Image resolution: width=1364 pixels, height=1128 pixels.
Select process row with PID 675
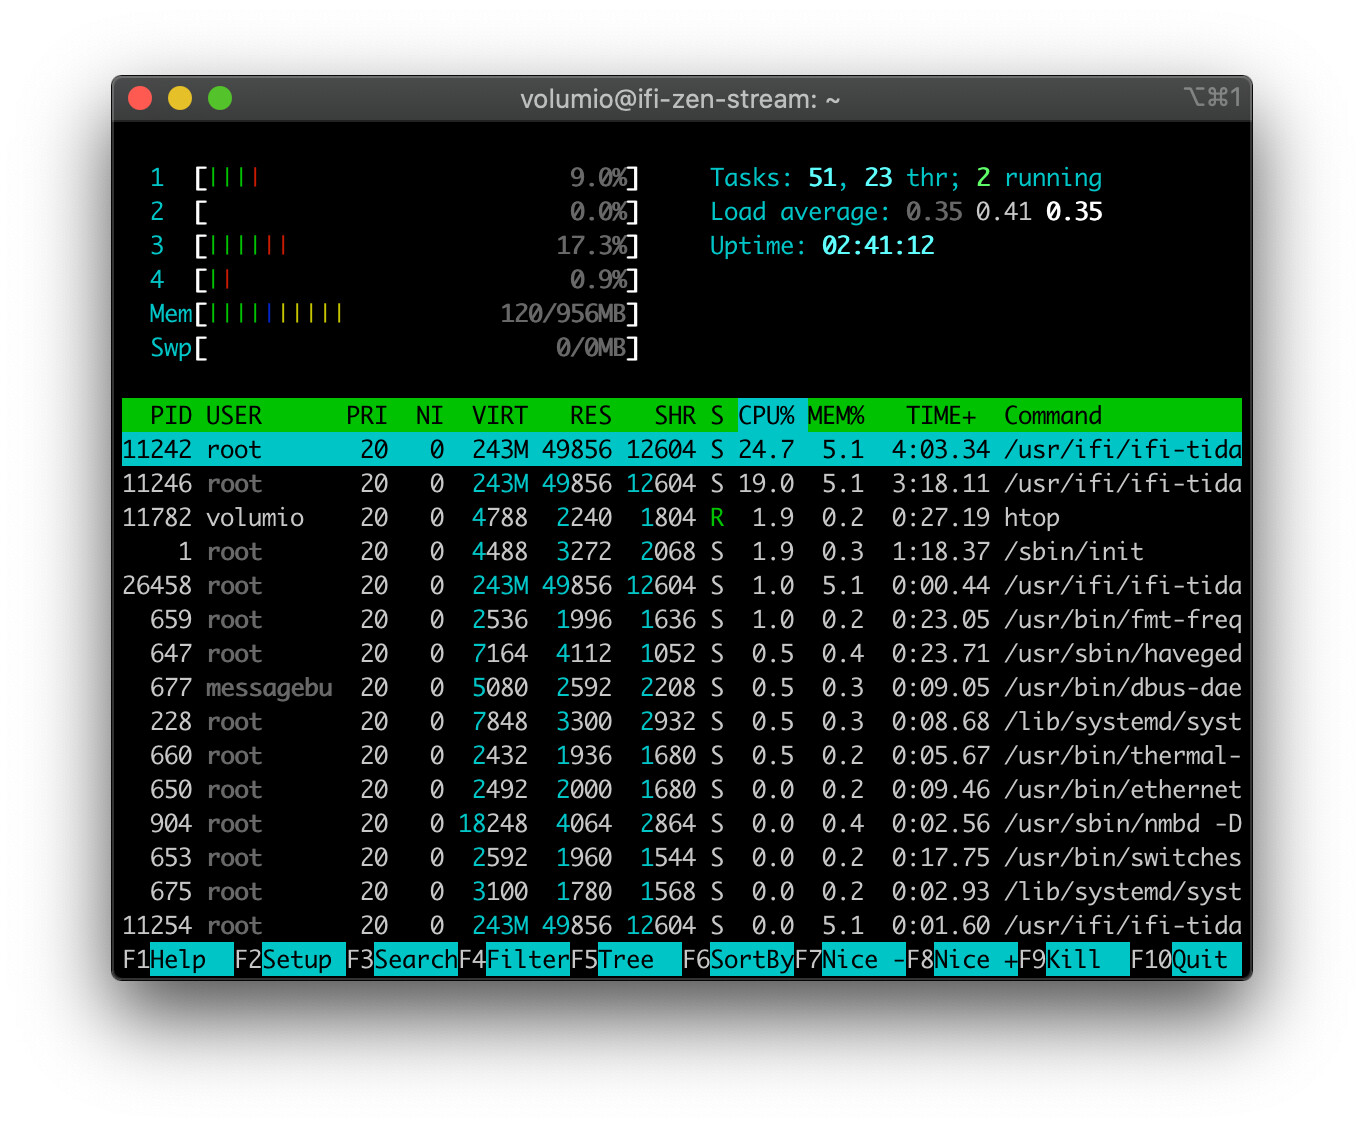(x=682, y=892)
